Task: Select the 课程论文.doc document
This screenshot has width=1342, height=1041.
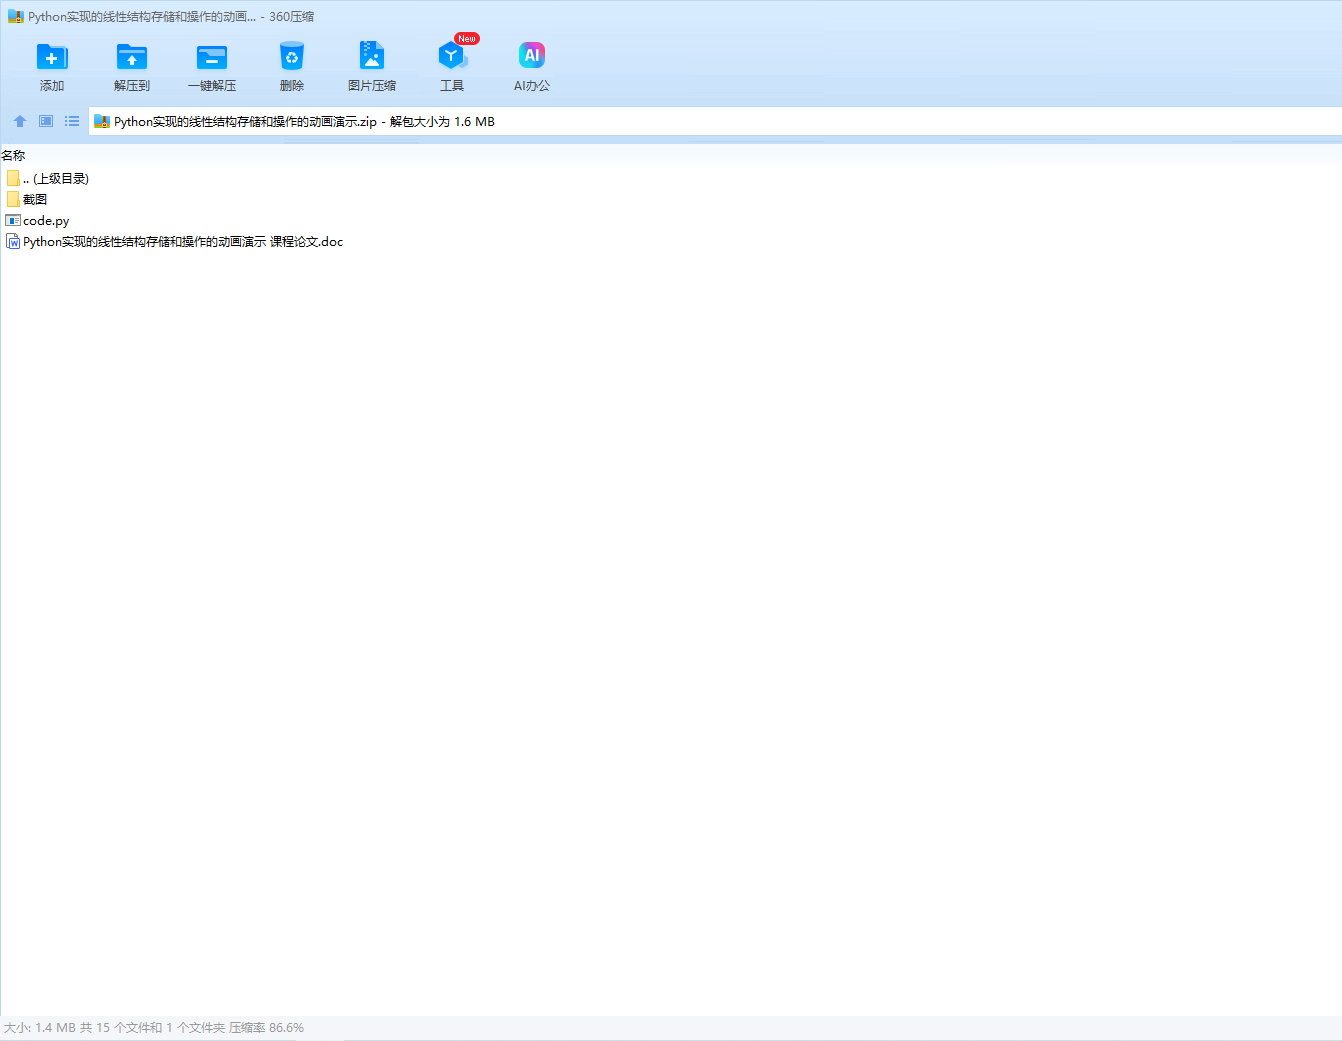Action: [182, 242]
